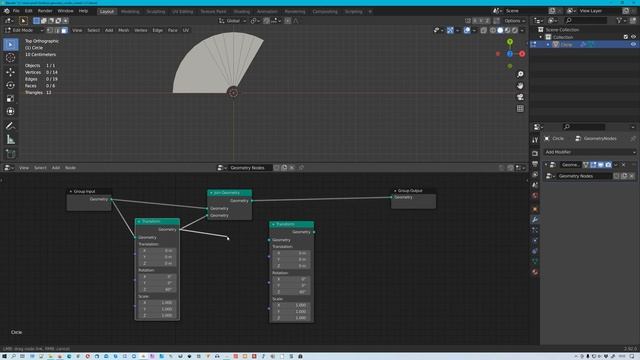Choose the Scale tool in the left toolbar
Viewport: 640px width, 360px height.
(11, 99)
